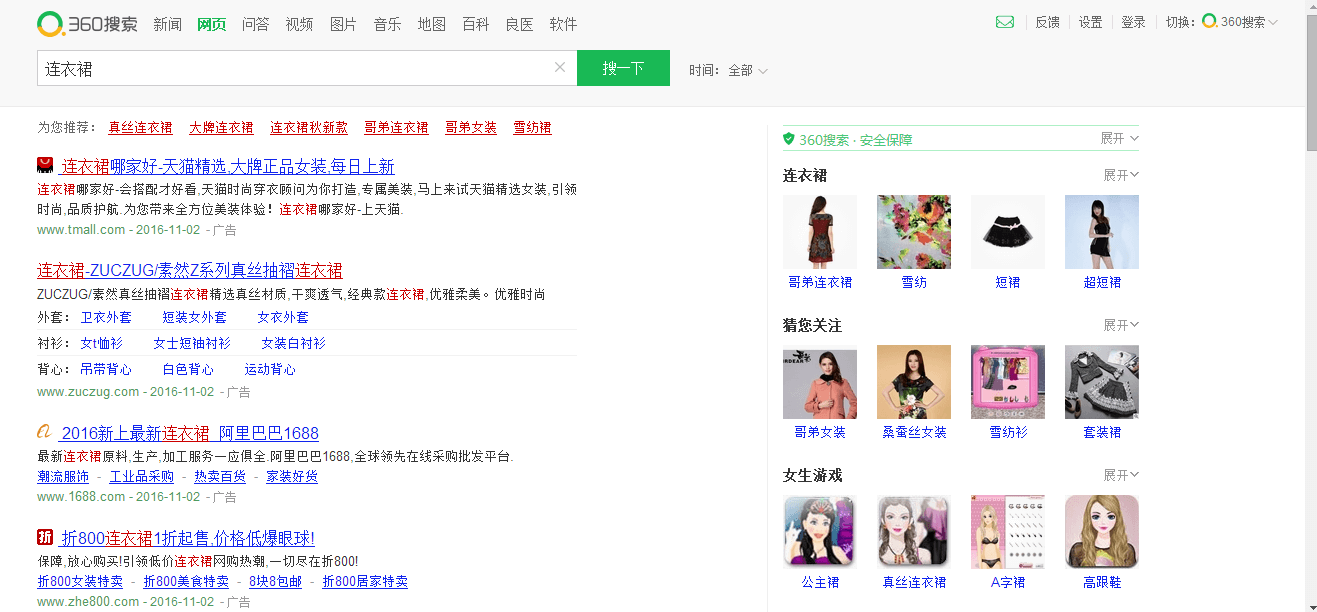Screen dimensions: 1317x612
Task: Click the 360搜索 logo
Action: pos(88,23)
